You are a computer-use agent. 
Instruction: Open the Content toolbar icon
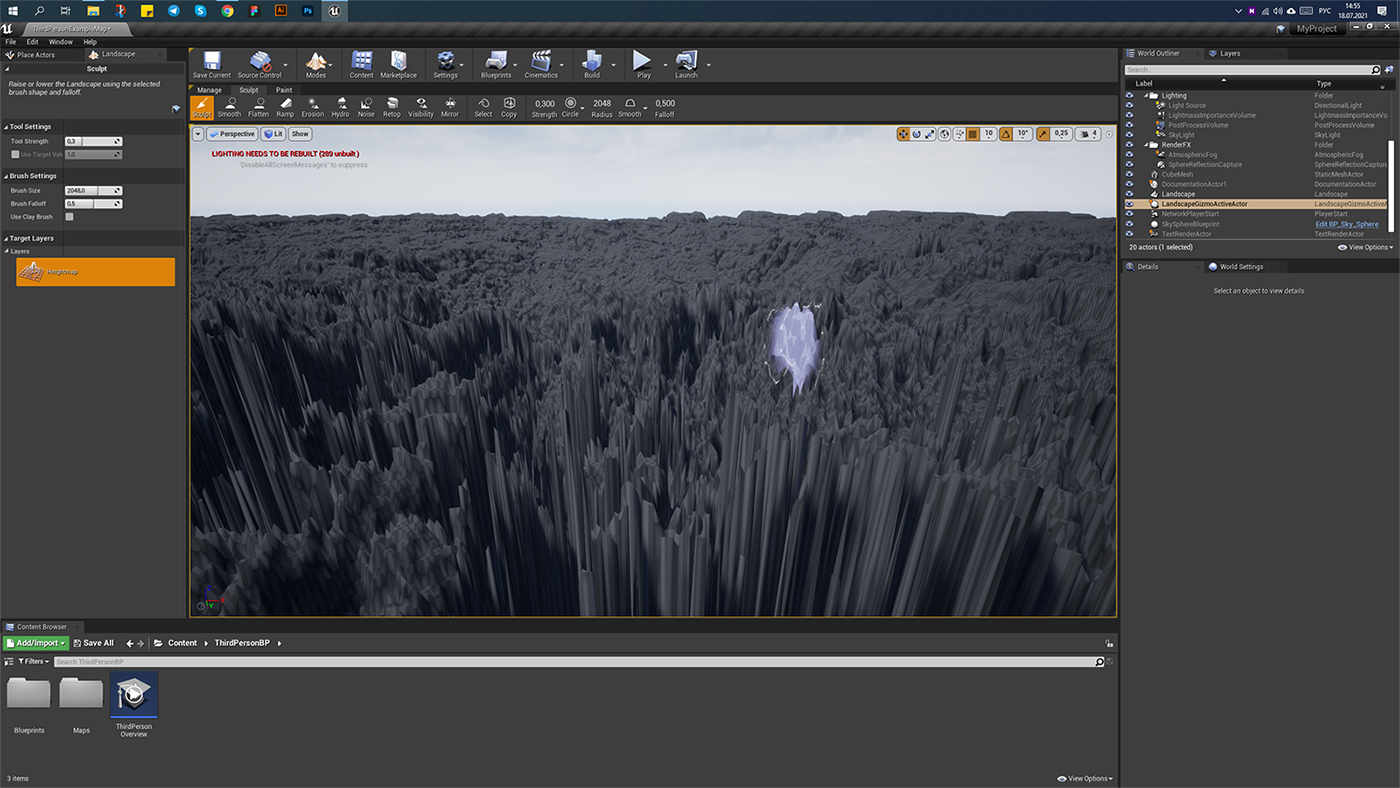(x=362, y=65)
